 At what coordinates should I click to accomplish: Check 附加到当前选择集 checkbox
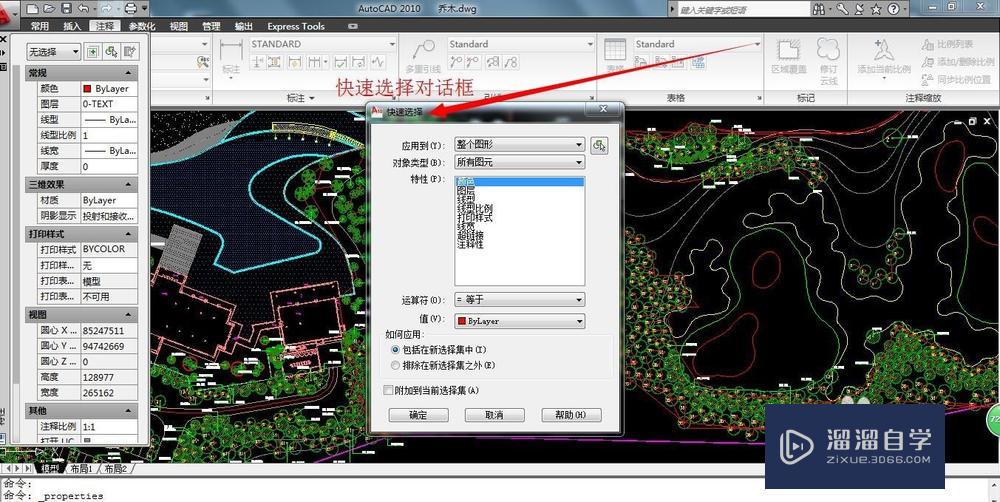click(x=388, y=390)
